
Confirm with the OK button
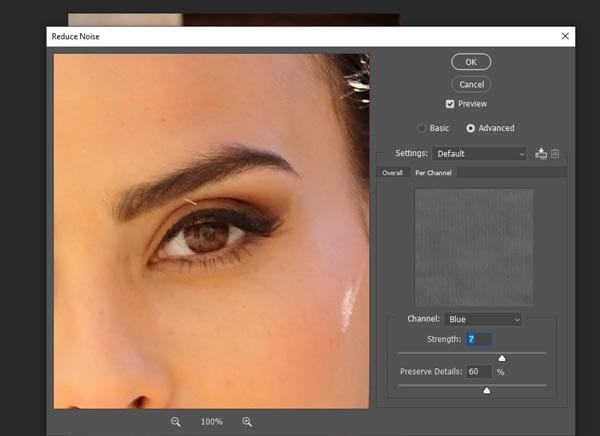pos(471,62)
